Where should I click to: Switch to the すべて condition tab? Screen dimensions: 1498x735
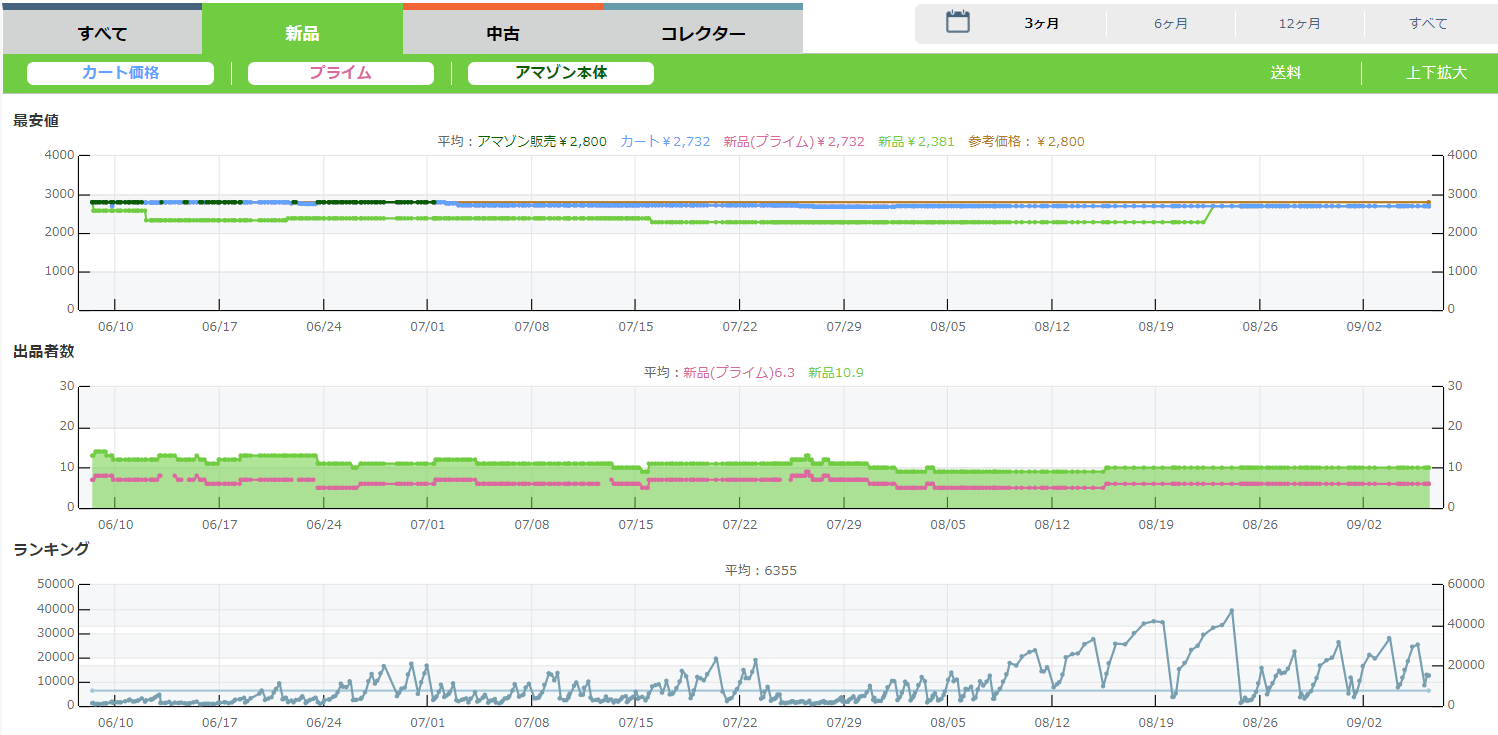[x=102, y=33]
